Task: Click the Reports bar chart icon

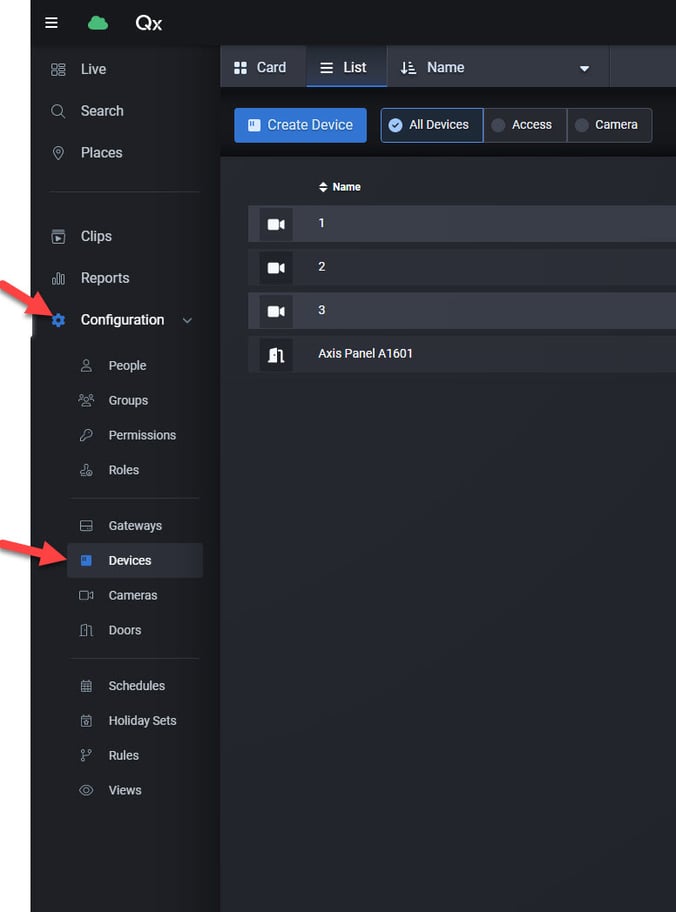Action: click(58, 279)
